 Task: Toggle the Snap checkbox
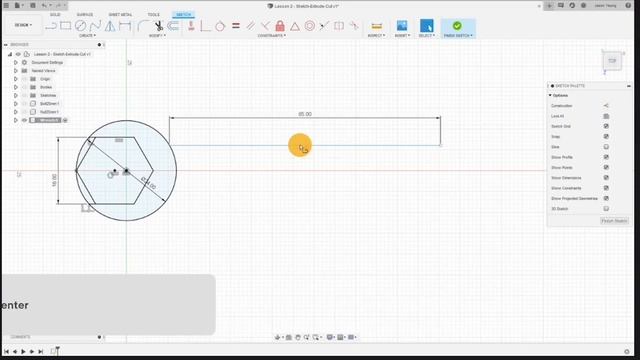coord(606,136)
